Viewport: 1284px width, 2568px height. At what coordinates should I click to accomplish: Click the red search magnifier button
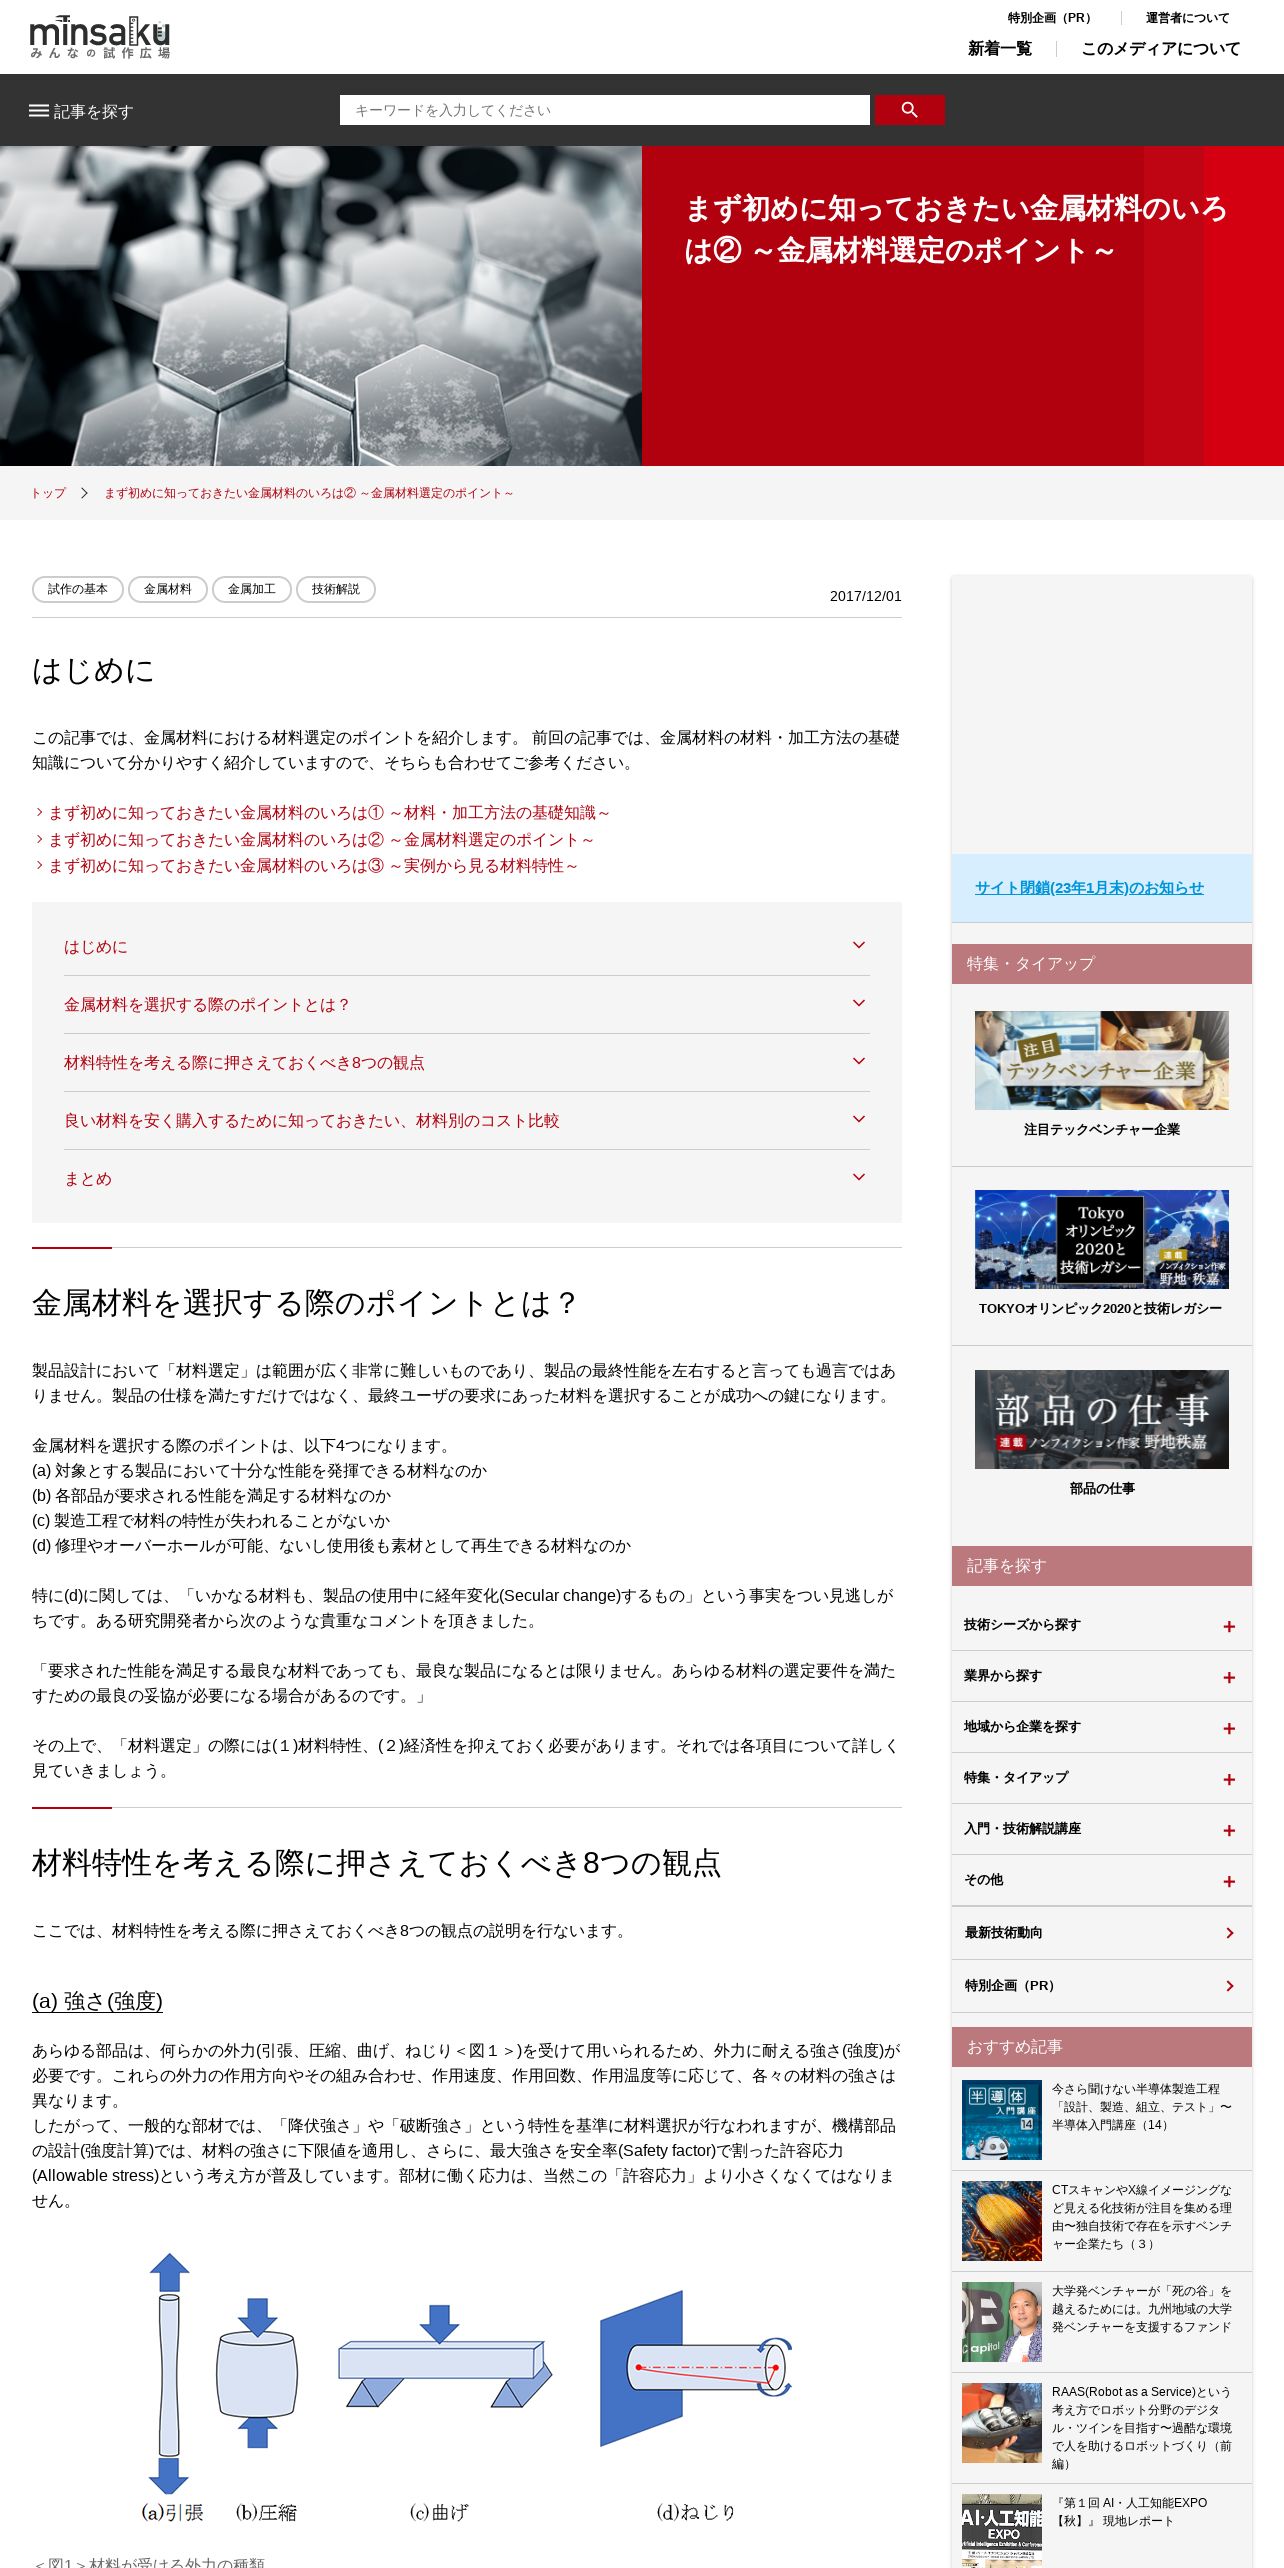click(909, 110)
